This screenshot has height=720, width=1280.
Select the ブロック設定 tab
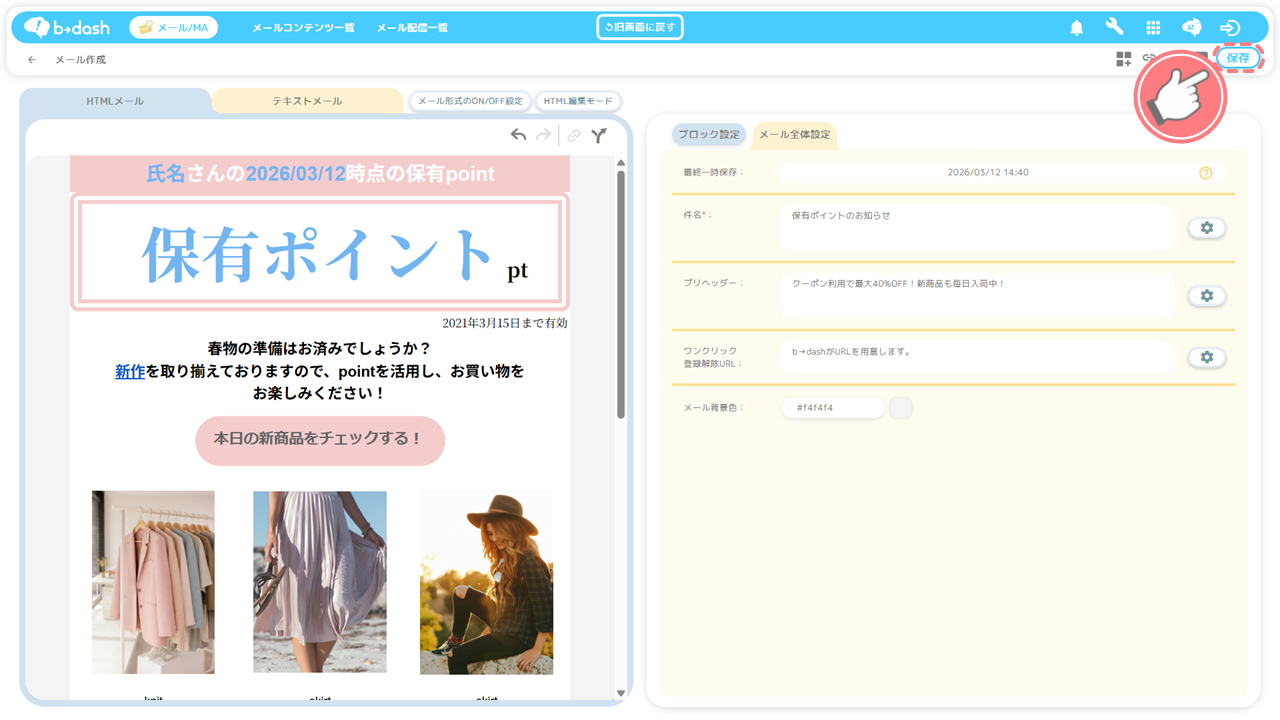708,134
